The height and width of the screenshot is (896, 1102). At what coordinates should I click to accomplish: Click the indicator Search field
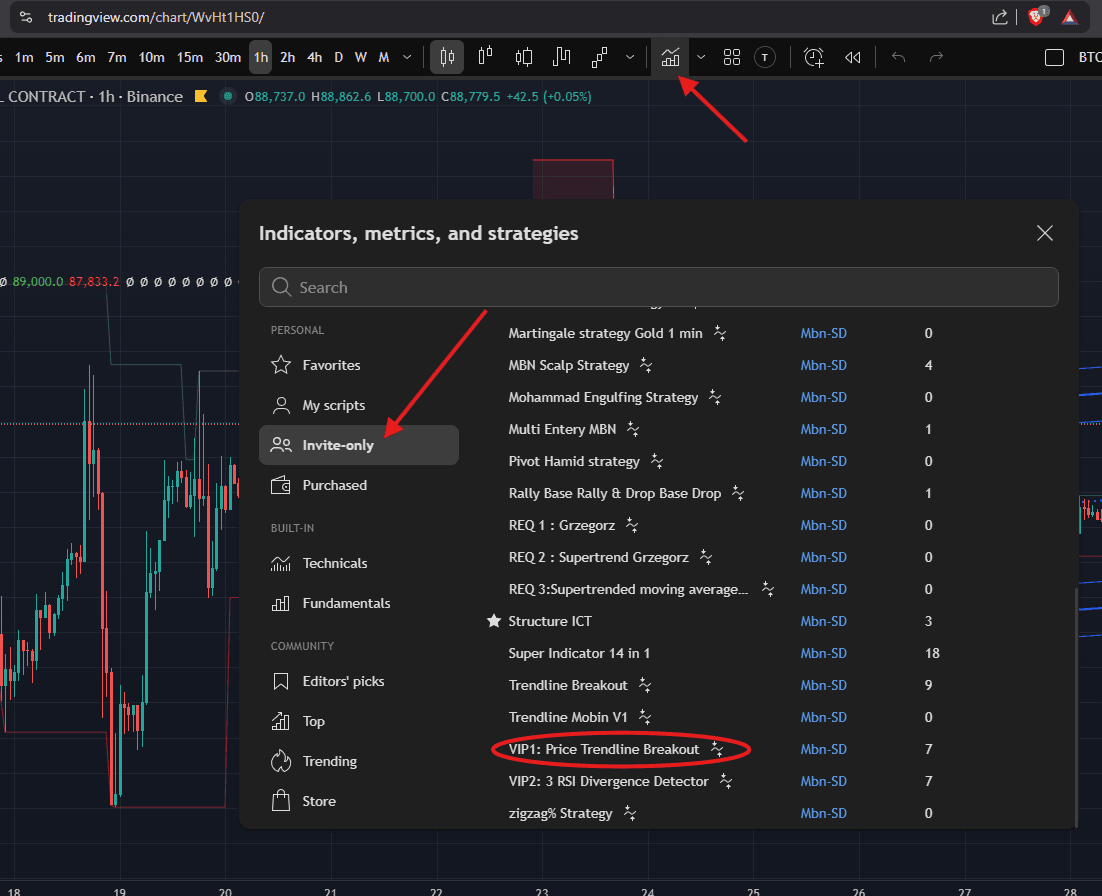coord(659,287)
